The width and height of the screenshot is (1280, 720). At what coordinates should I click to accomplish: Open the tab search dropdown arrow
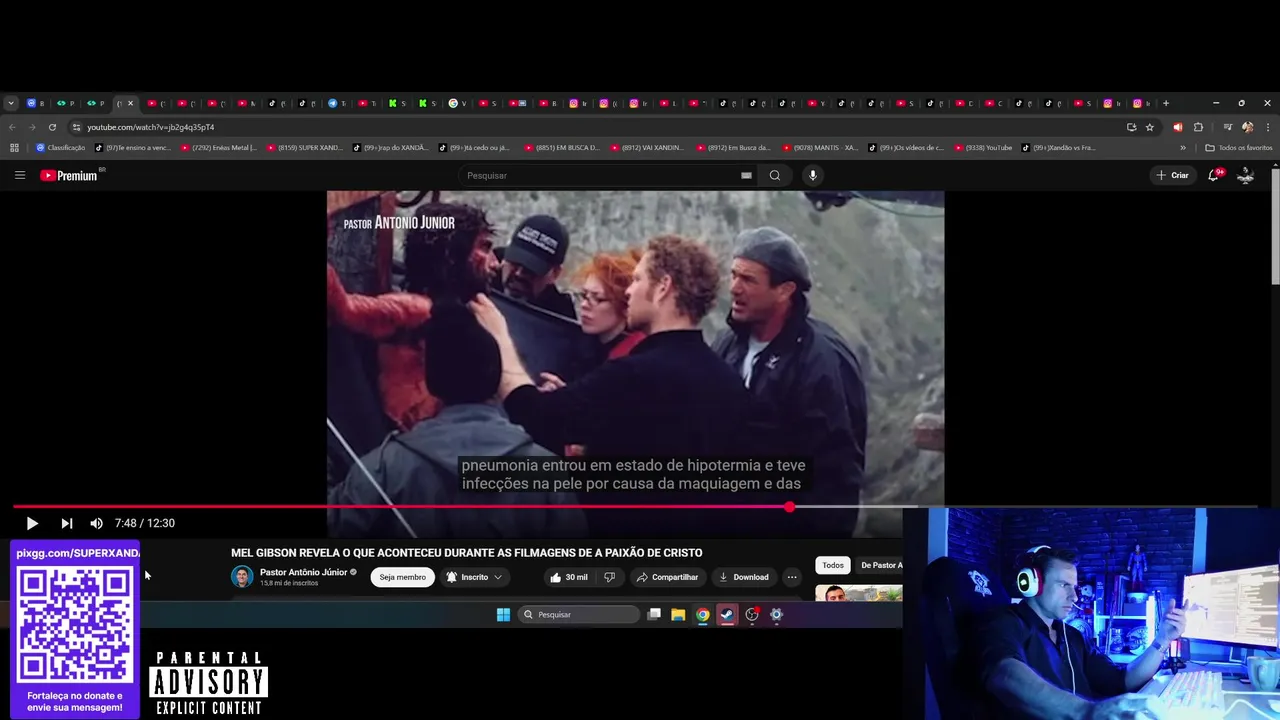pyautogui.click(x=10, y=103)
